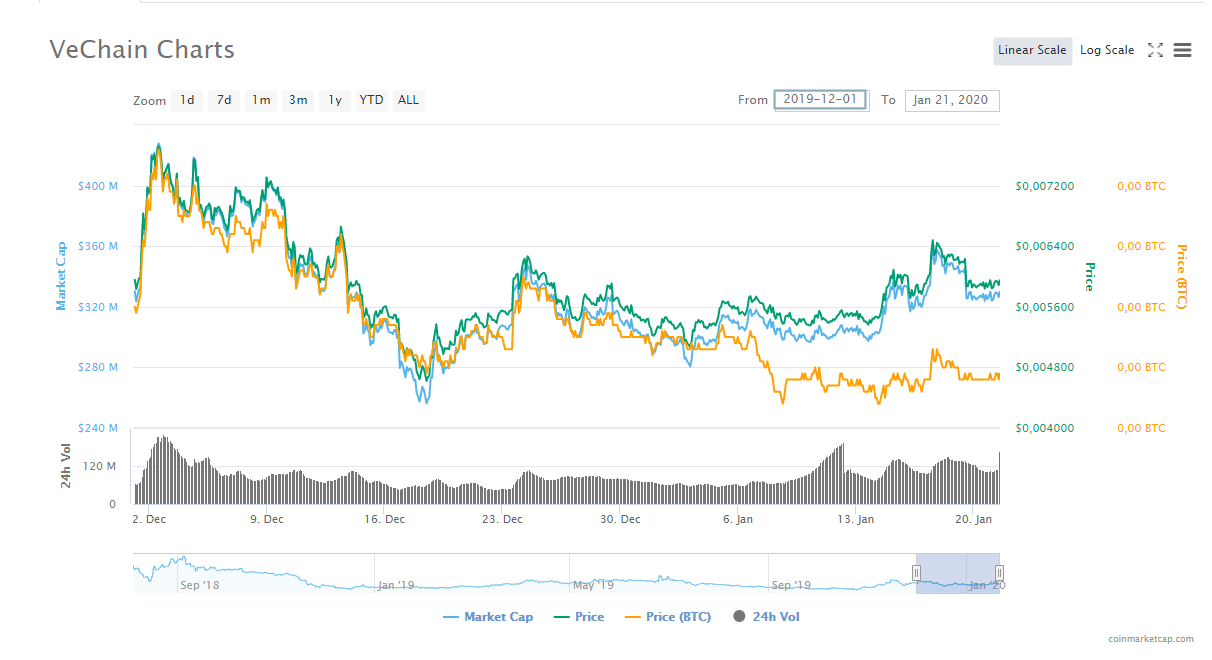Click the $0,004000 price axis label
The height and width of the screenshot is (660, 1212).
(1045, 428)
